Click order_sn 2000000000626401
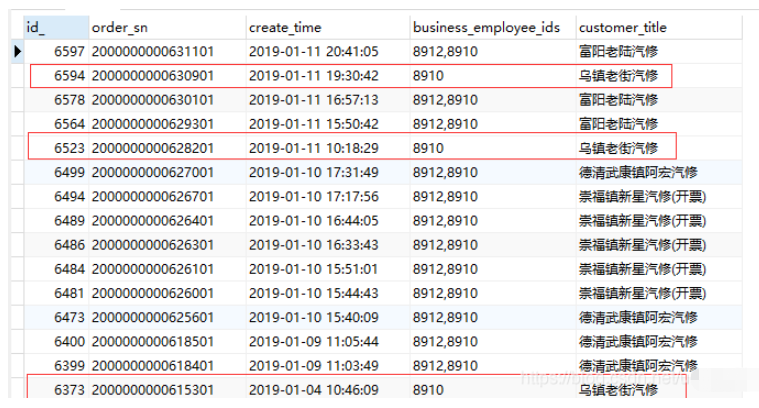Image resolution: width=759 pixels, height=408 pixels. pos(152,221)
